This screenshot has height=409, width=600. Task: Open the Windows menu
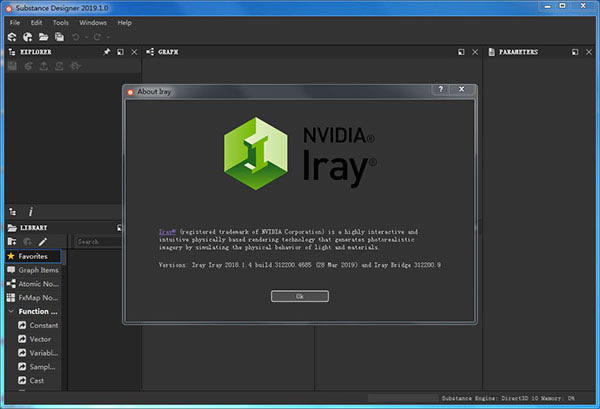93,23
